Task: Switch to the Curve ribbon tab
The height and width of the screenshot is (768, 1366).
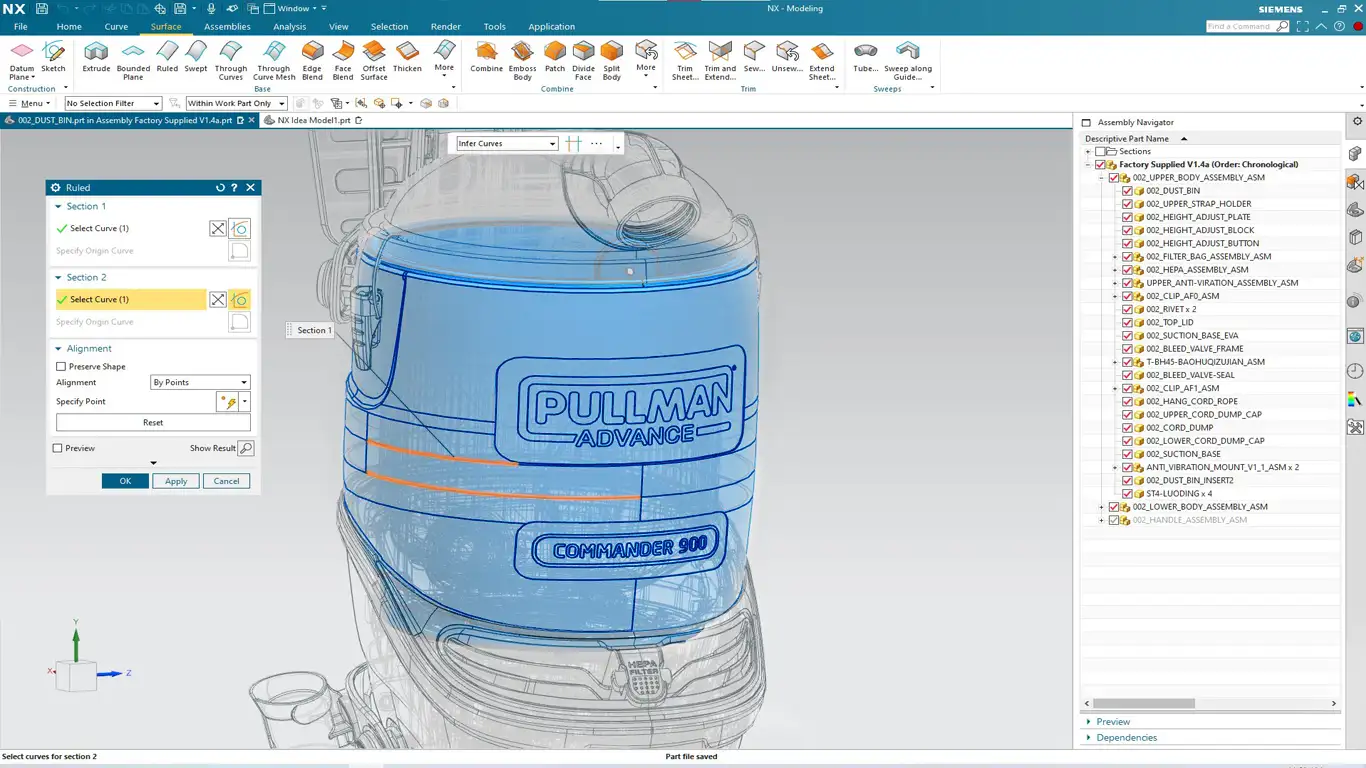Action: (x=116, y=27)
